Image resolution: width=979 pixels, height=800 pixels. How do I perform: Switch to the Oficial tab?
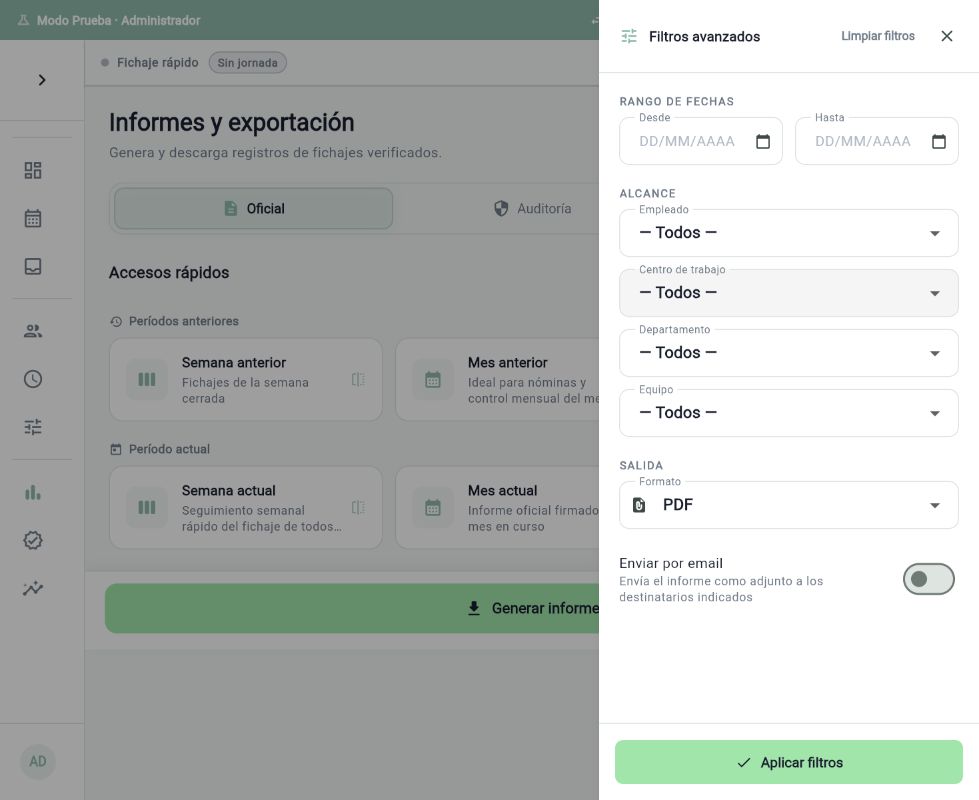coord(253,209)
